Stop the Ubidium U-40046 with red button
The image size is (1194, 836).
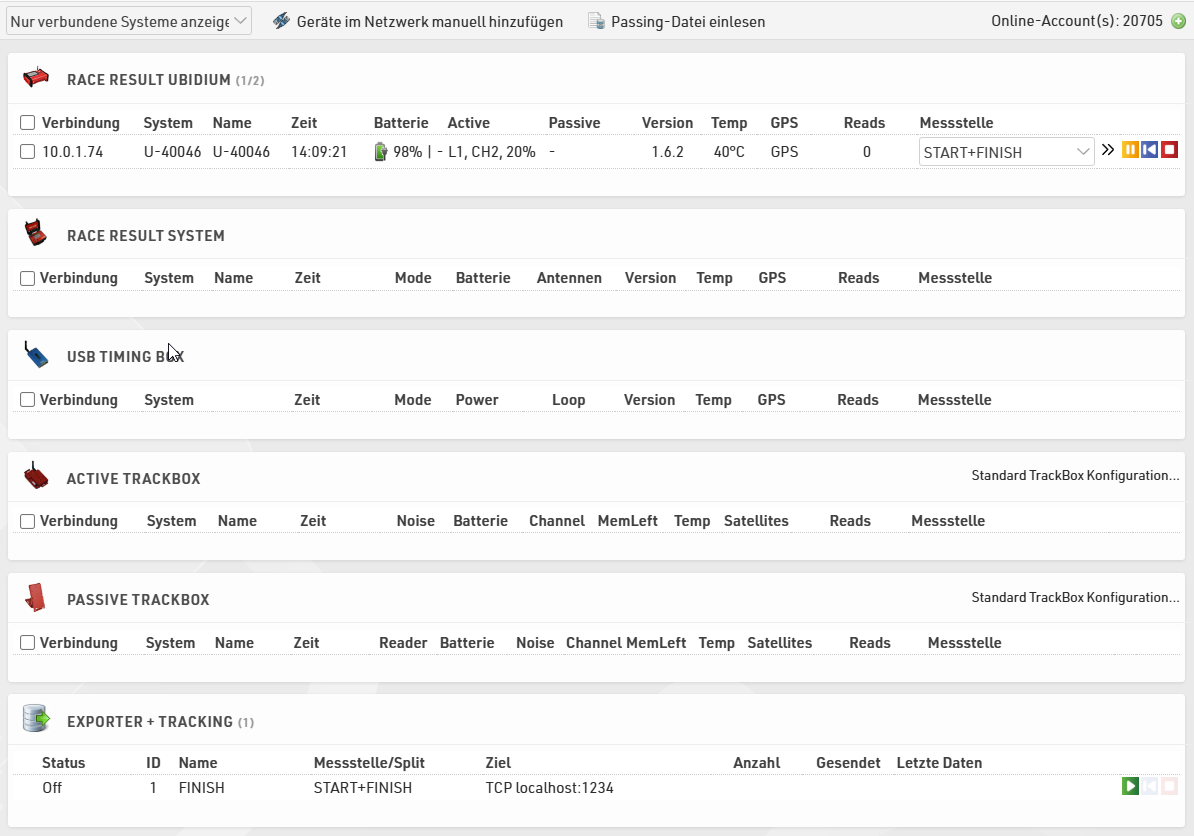1170,150
